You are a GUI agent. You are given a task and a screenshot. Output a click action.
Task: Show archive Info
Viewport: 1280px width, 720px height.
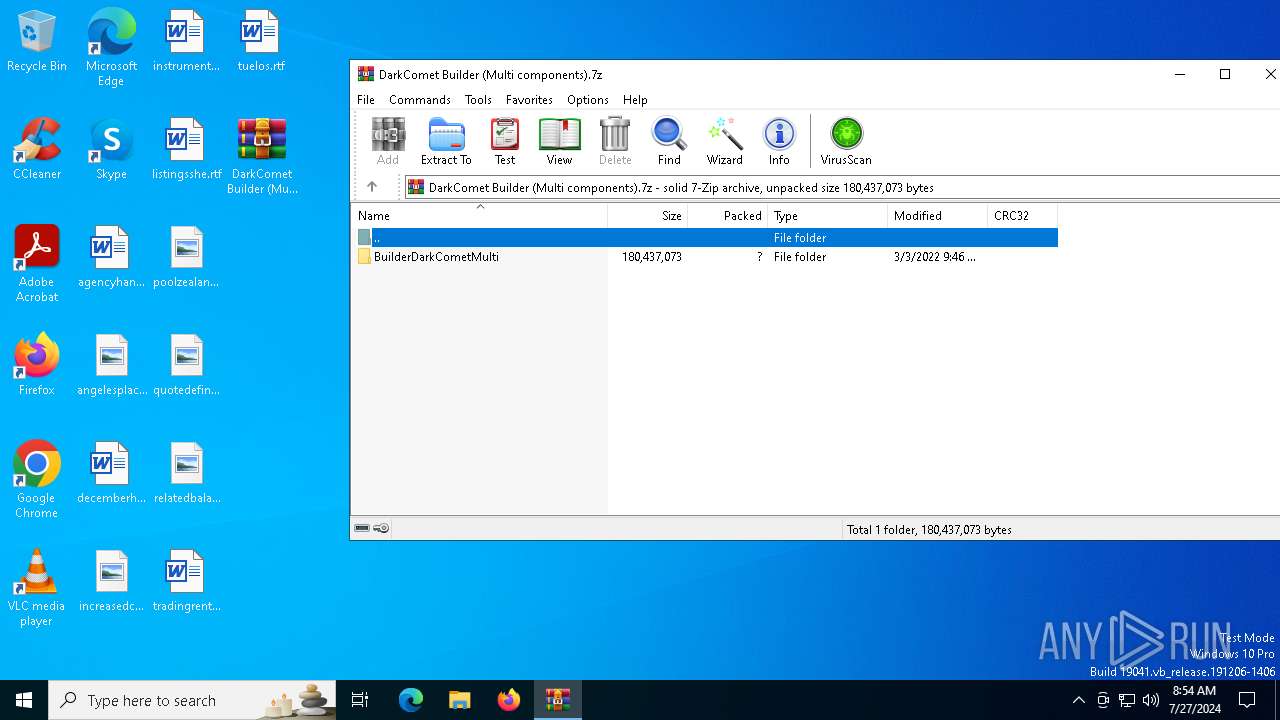tap(779, 141)
